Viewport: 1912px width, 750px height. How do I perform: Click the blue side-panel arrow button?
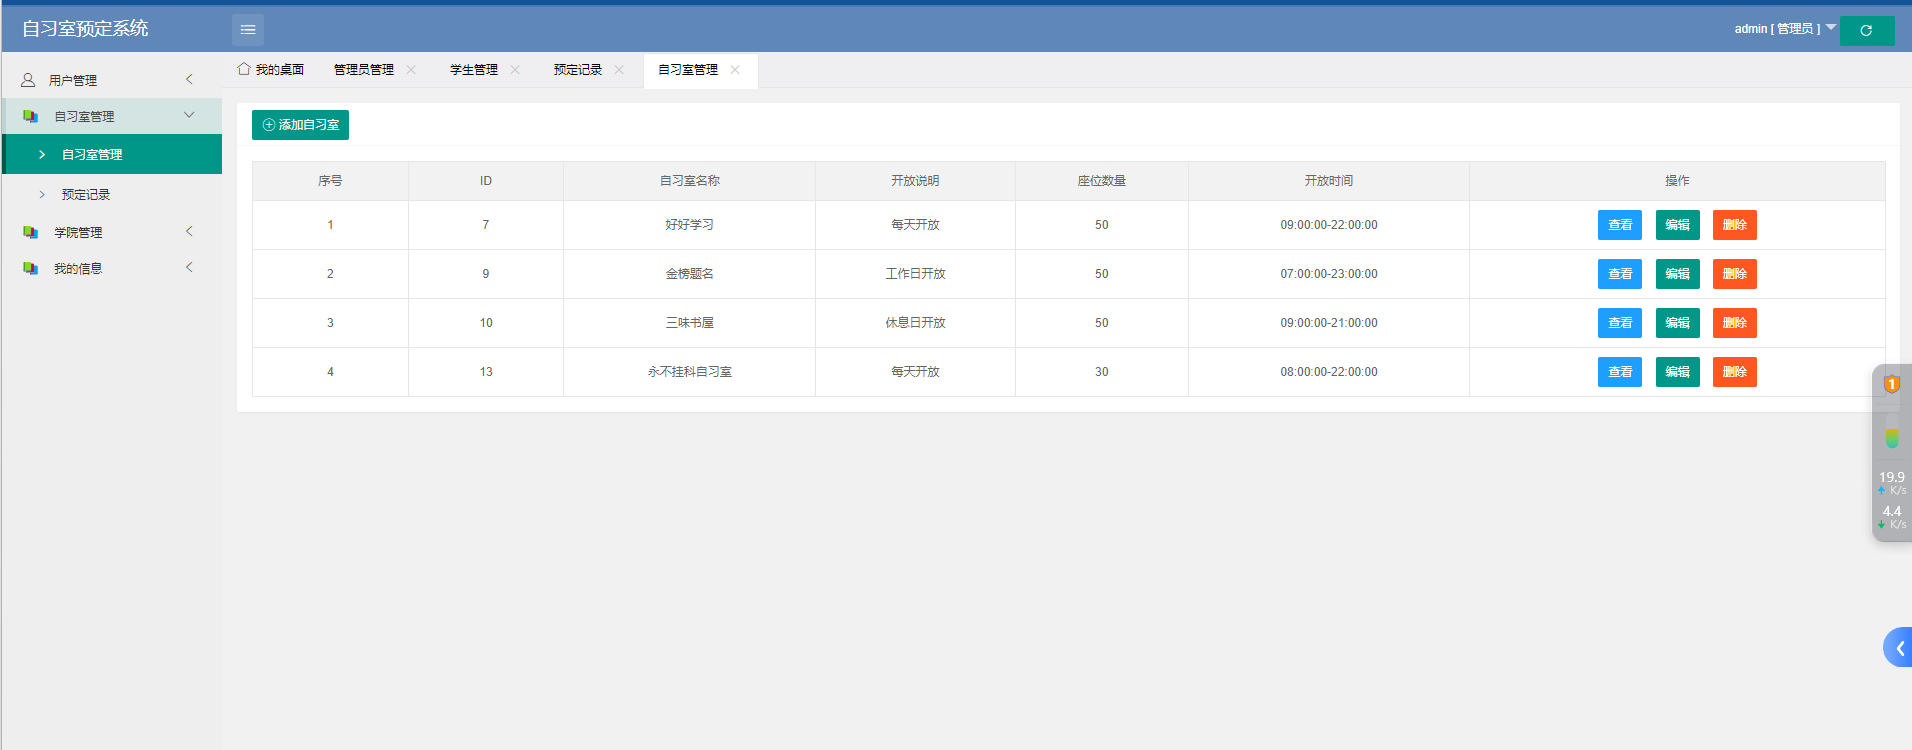tap(1898, 648)
